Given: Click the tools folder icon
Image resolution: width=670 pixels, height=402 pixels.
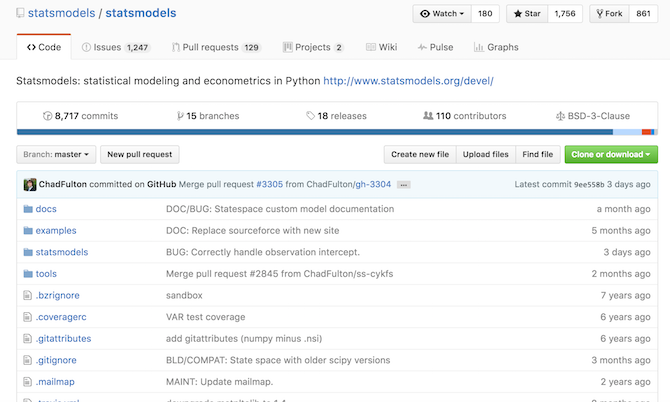Looking at the screenshot, I should [x=28, y=273].
